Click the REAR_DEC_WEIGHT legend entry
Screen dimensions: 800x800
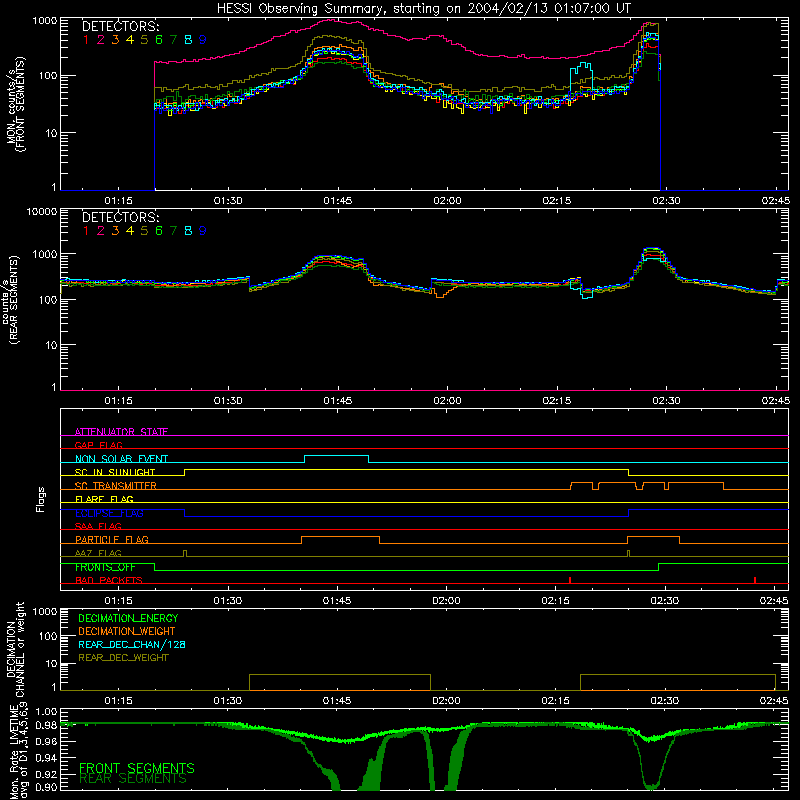(x=123, y=658)
